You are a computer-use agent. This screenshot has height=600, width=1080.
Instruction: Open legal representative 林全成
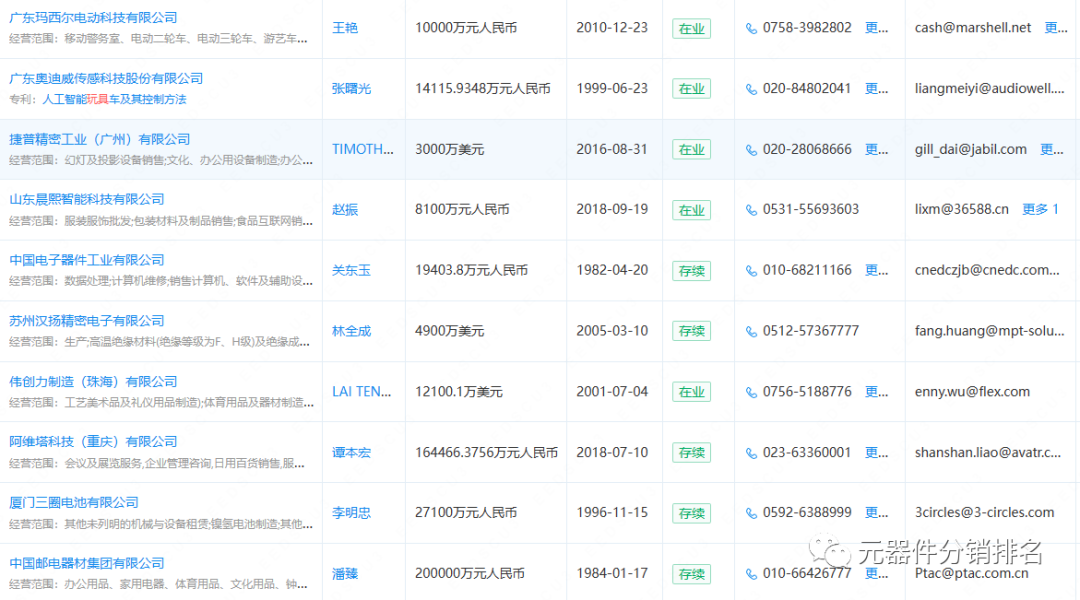coord(351,331)
